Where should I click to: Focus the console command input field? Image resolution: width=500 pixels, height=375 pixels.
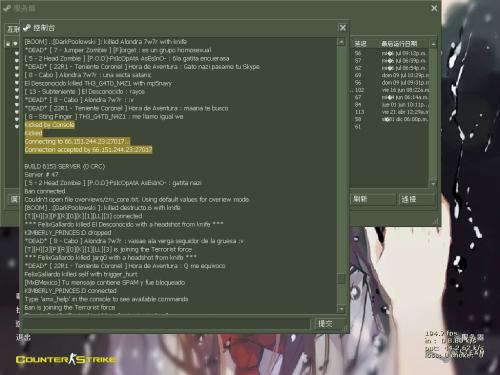(167, 323)
